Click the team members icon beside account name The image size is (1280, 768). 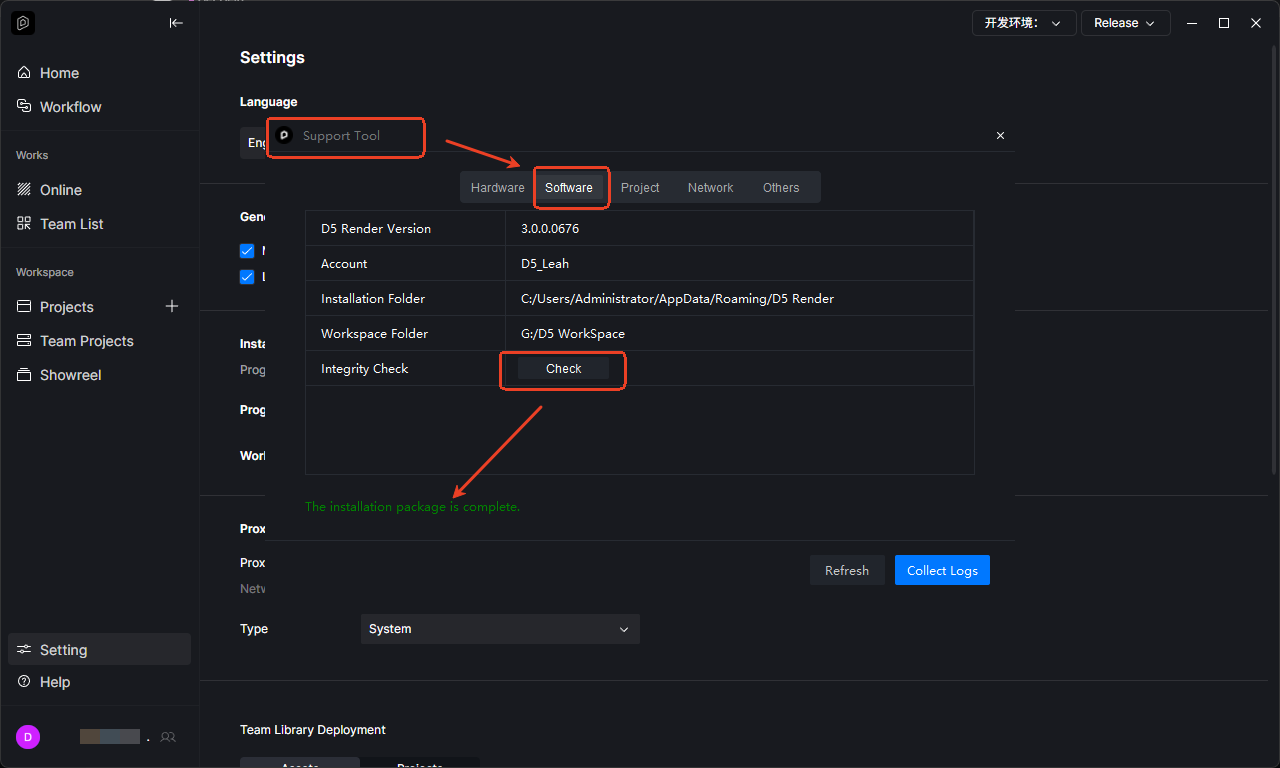pos(168,737)
